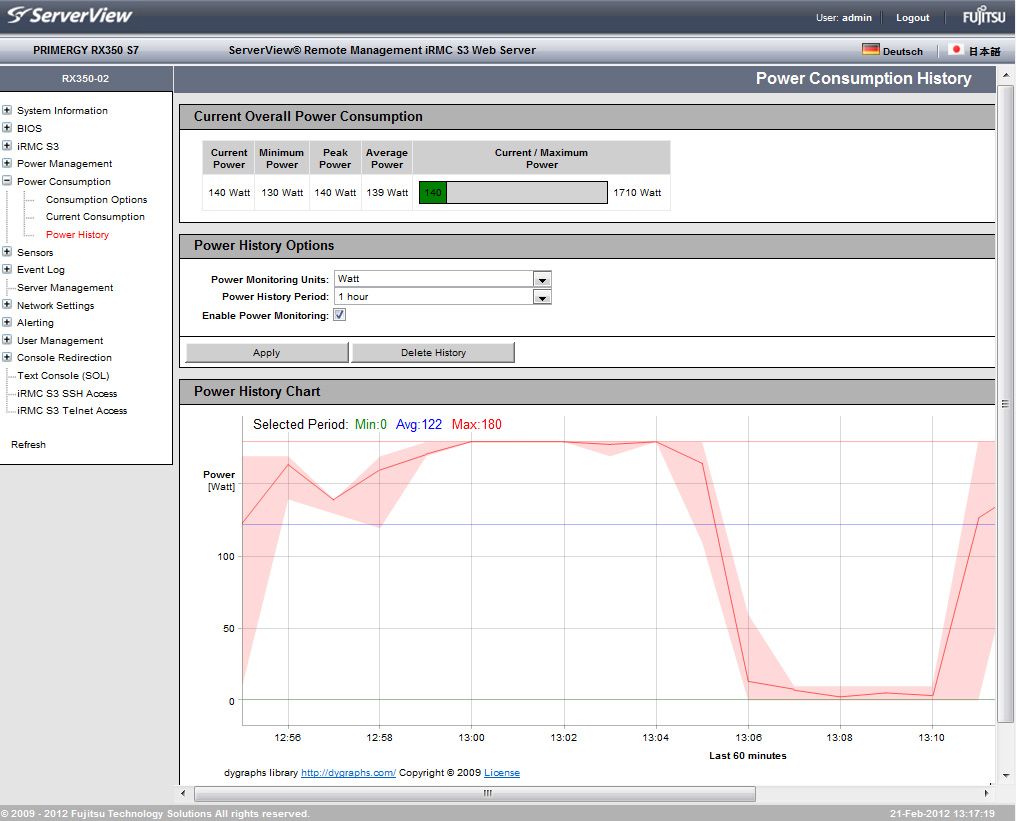1017x821 pixels.
Task: Click the '139 Watt' average power cell
Action: (387, 192)
